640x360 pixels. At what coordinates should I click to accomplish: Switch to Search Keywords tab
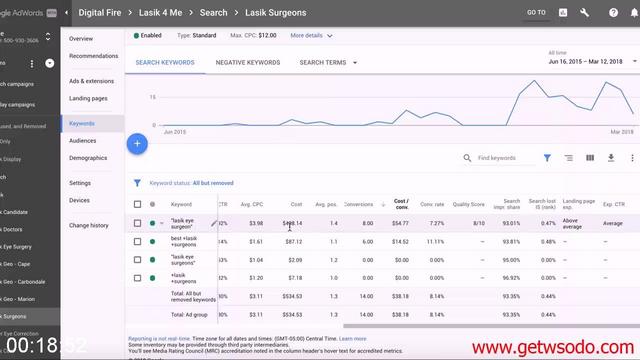pos(165,62)
